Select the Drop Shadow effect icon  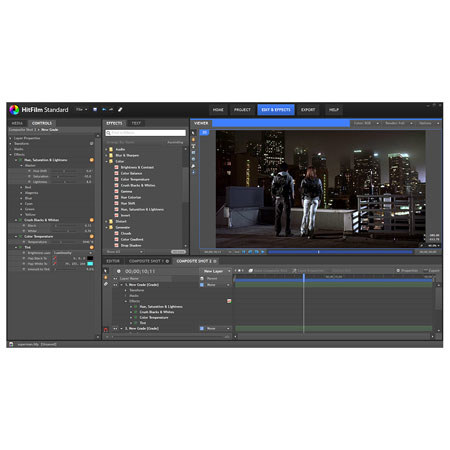point(117,245)
